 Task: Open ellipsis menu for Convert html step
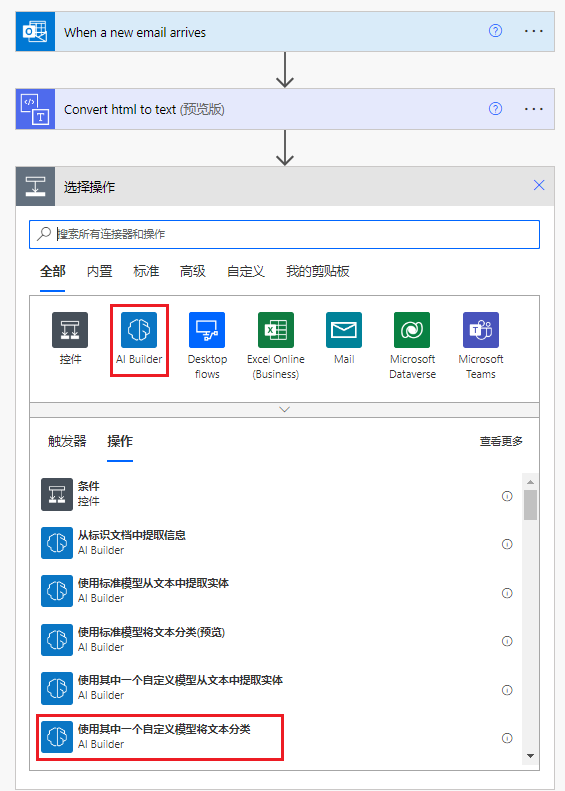533,109
